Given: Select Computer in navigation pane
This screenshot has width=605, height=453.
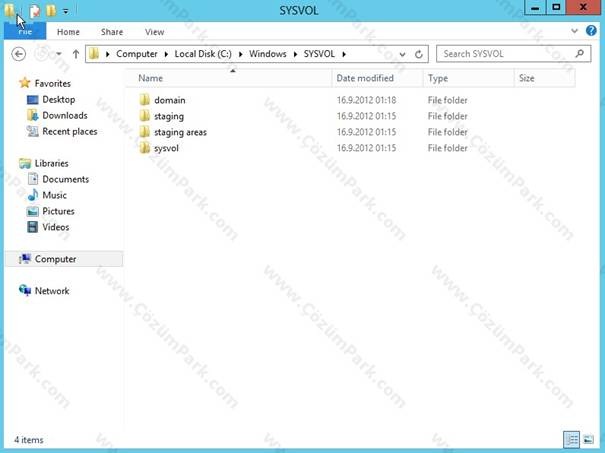Looking at the screenshot, I should click(64, 259).
